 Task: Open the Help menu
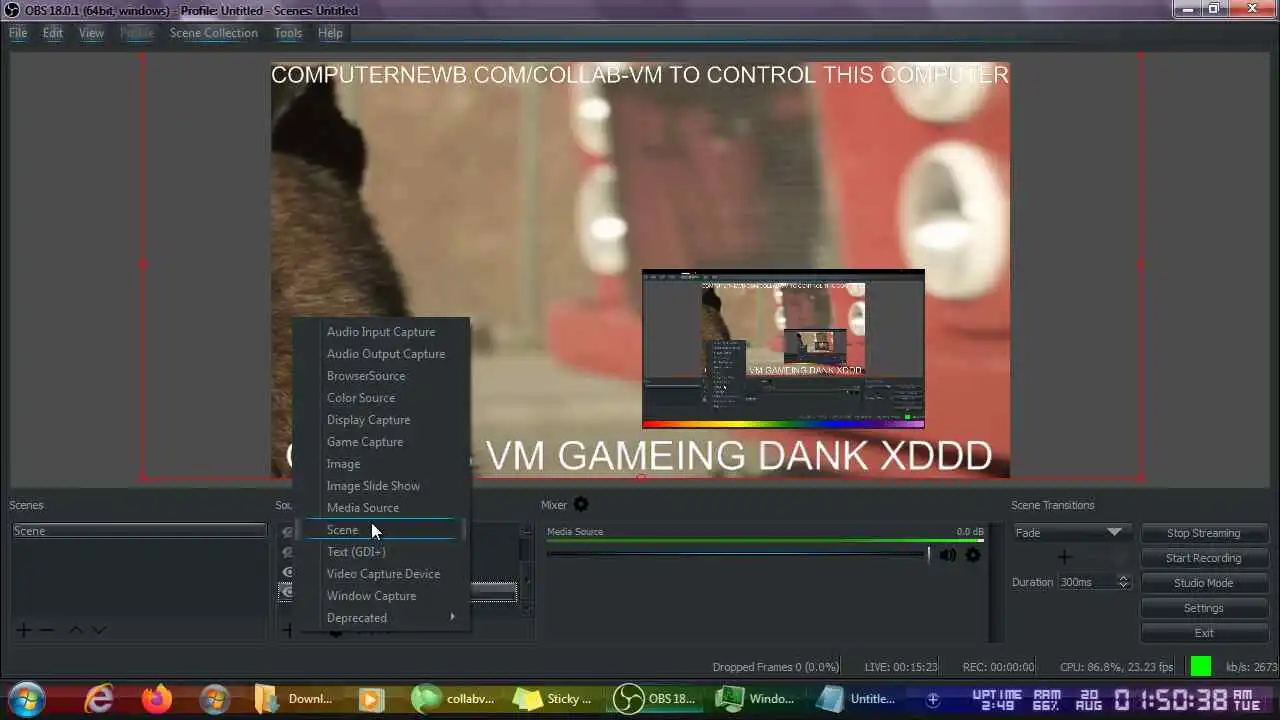[330, 33]
